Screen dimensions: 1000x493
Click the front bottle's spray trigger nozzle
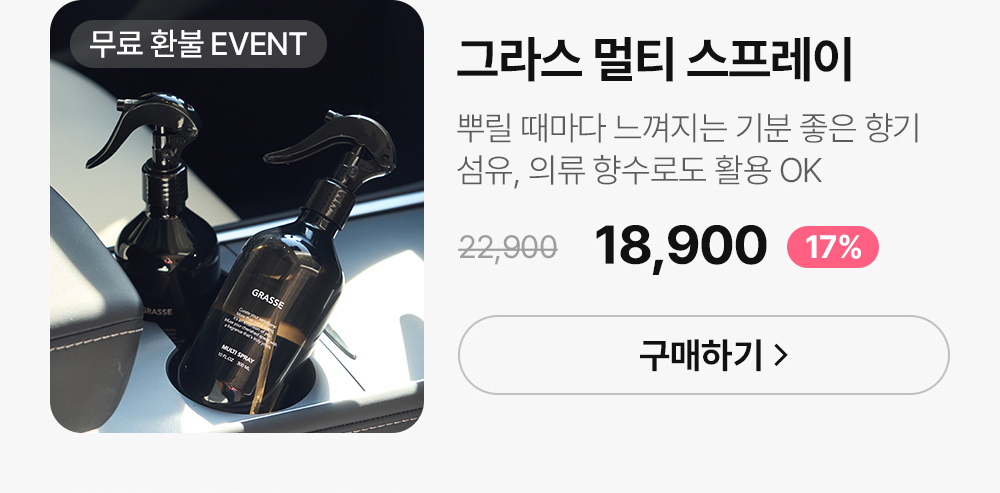click(330, 145)
